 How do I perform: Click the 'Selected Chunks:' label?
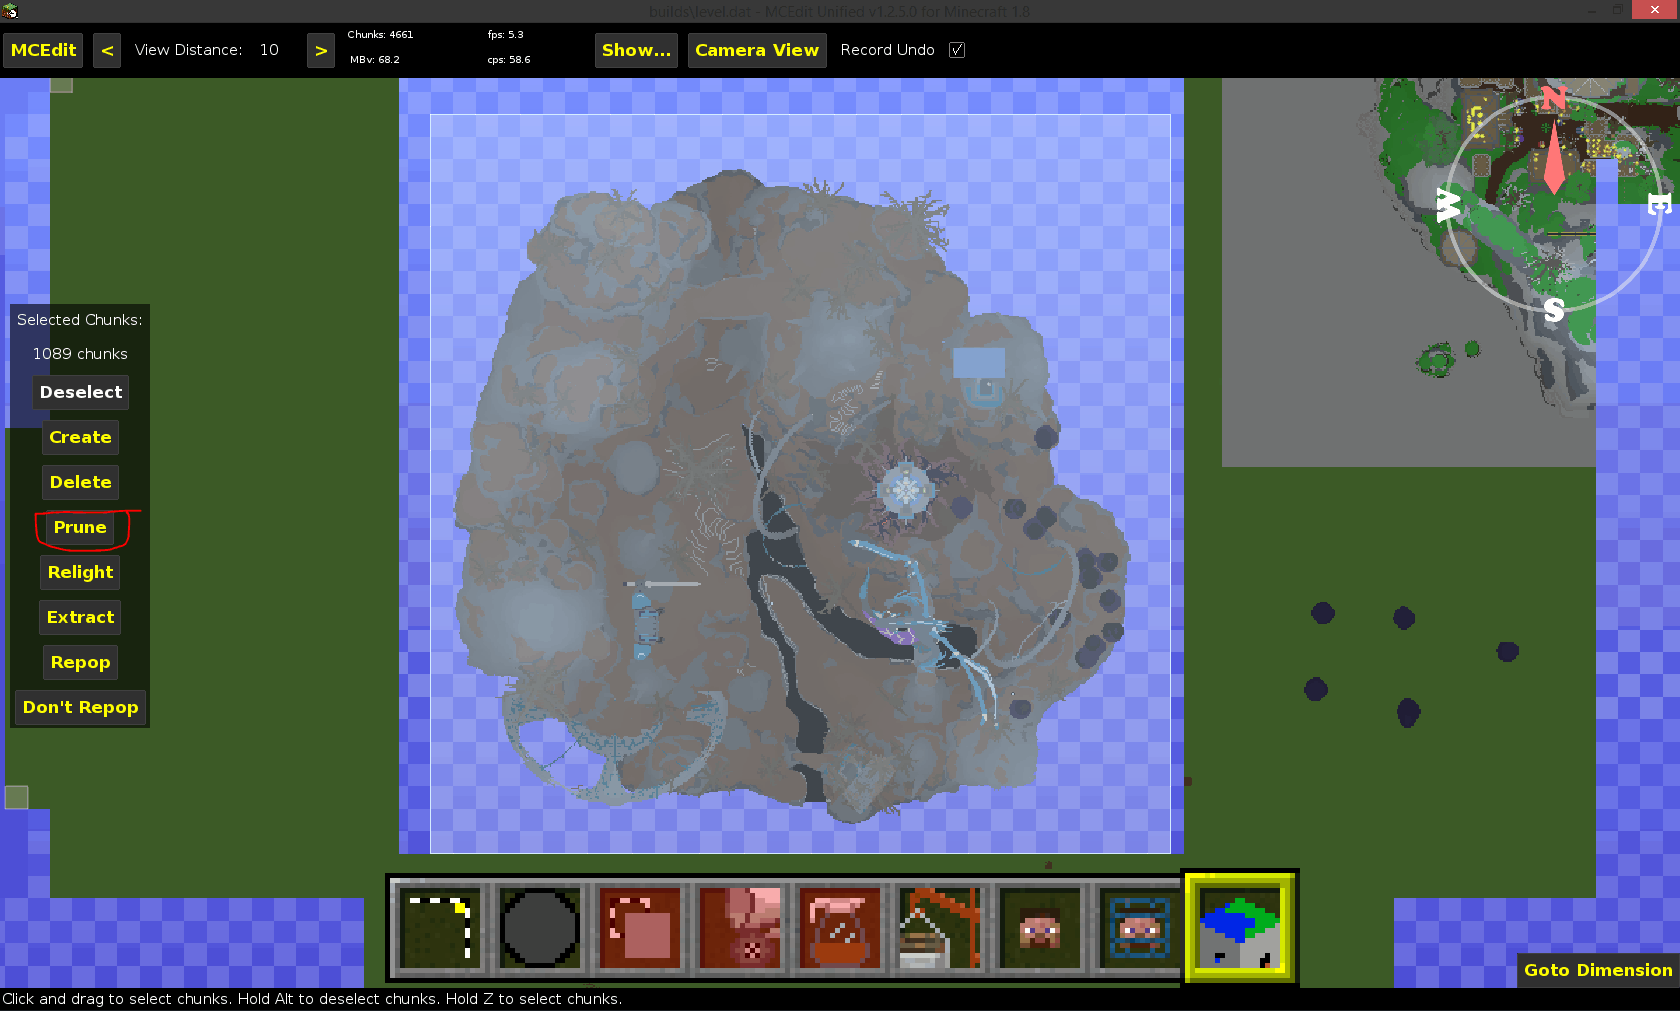[x=80, y=320]
